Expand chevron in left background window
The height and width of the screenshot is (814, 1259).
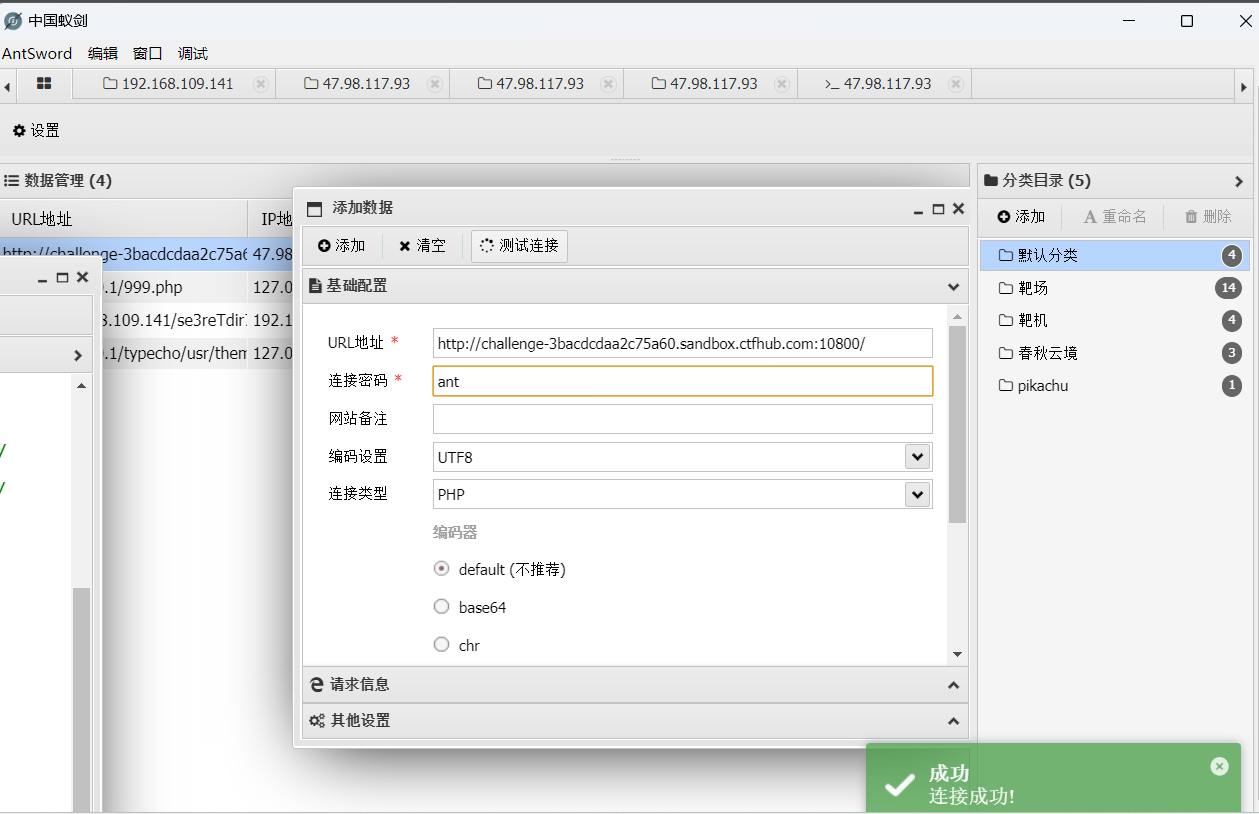click(x=78, y=355)
